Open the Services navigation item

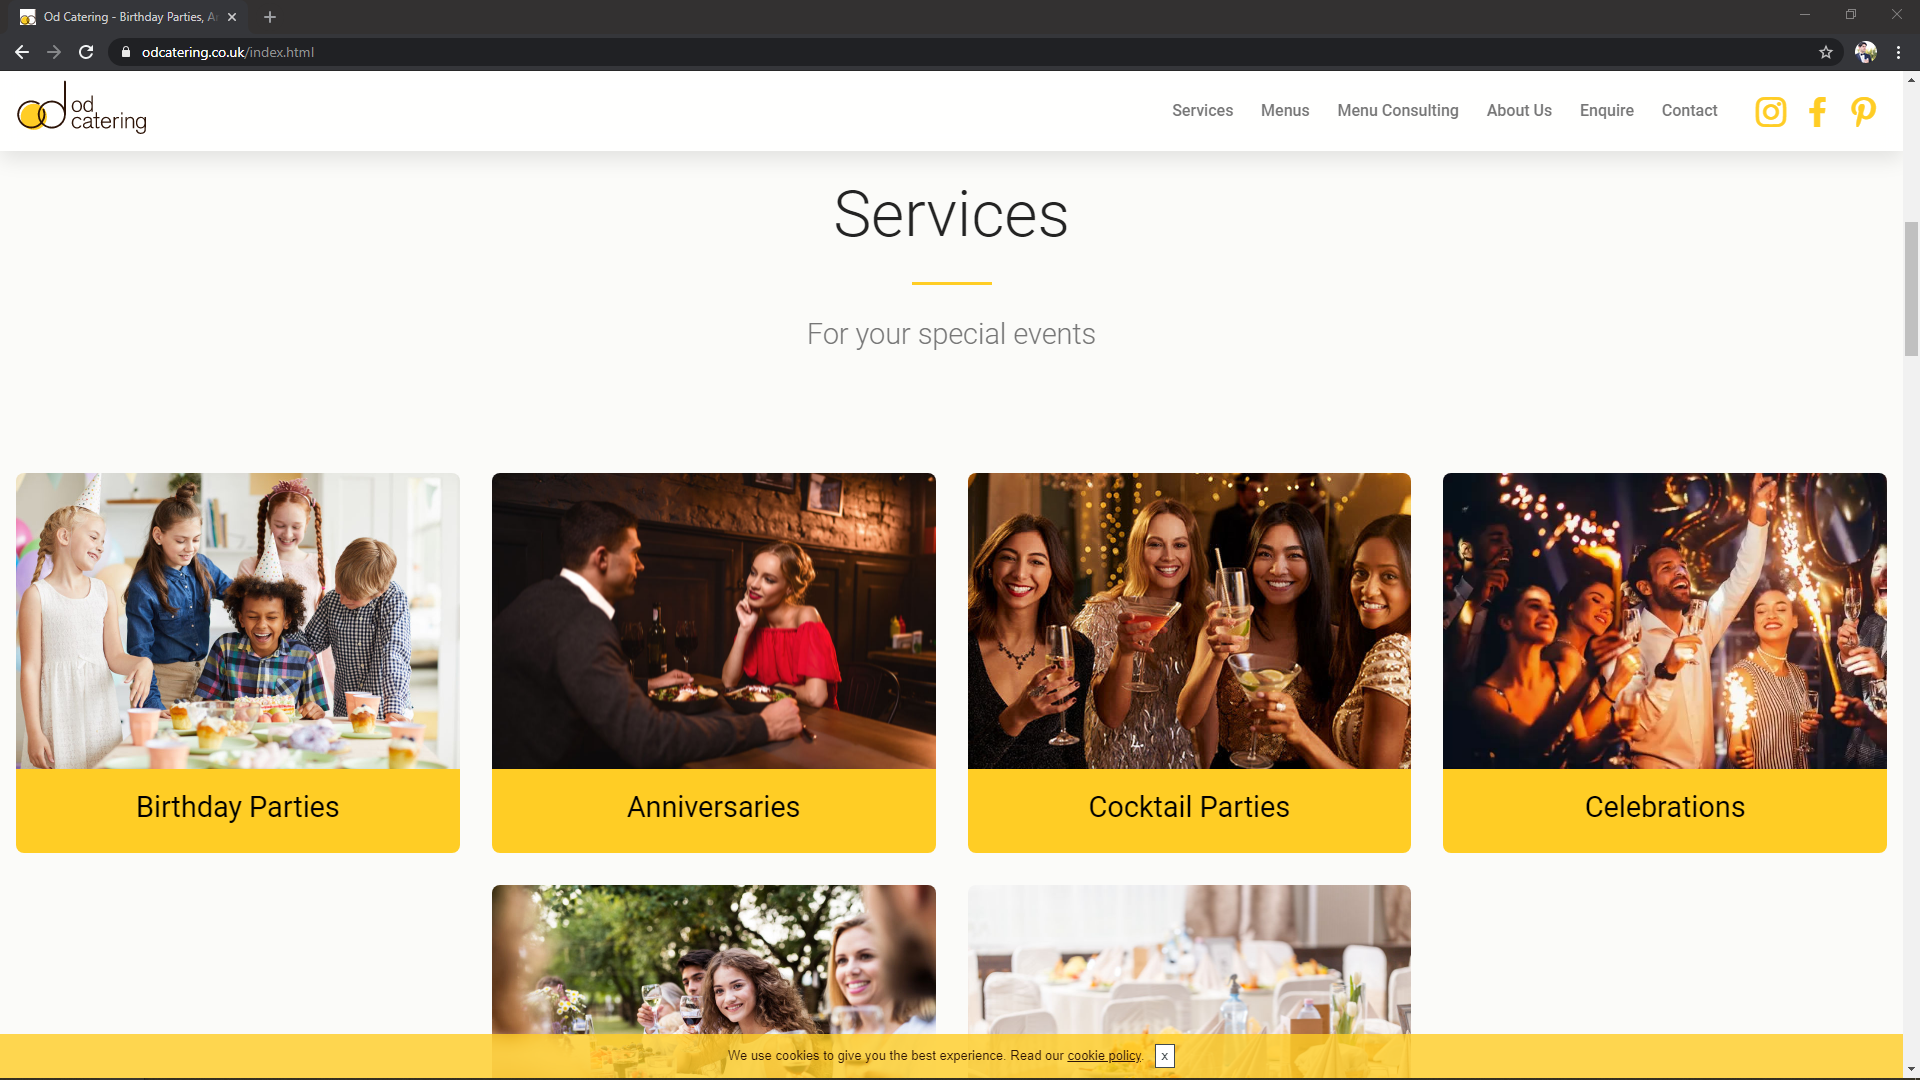[1202, 111]
